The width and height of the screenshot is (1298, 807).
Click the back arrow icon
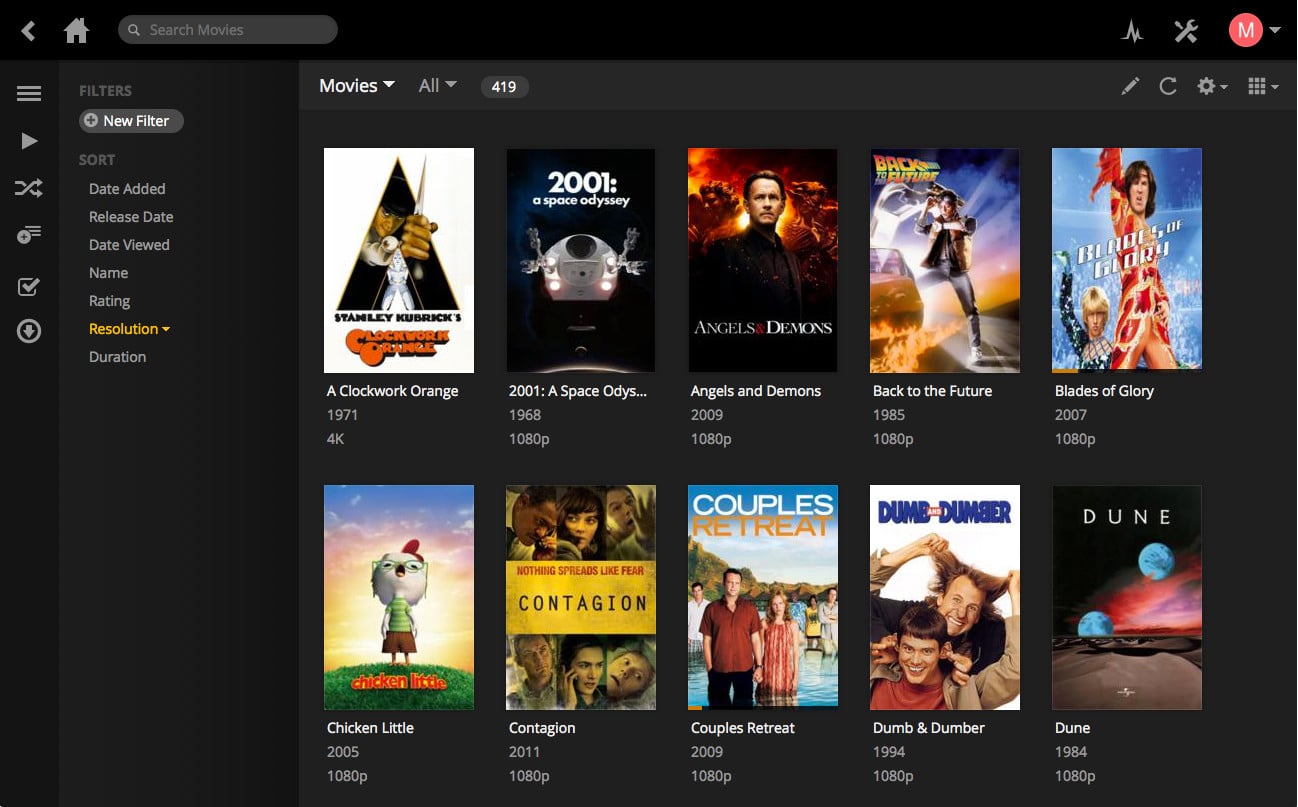(x=29, y=31)
